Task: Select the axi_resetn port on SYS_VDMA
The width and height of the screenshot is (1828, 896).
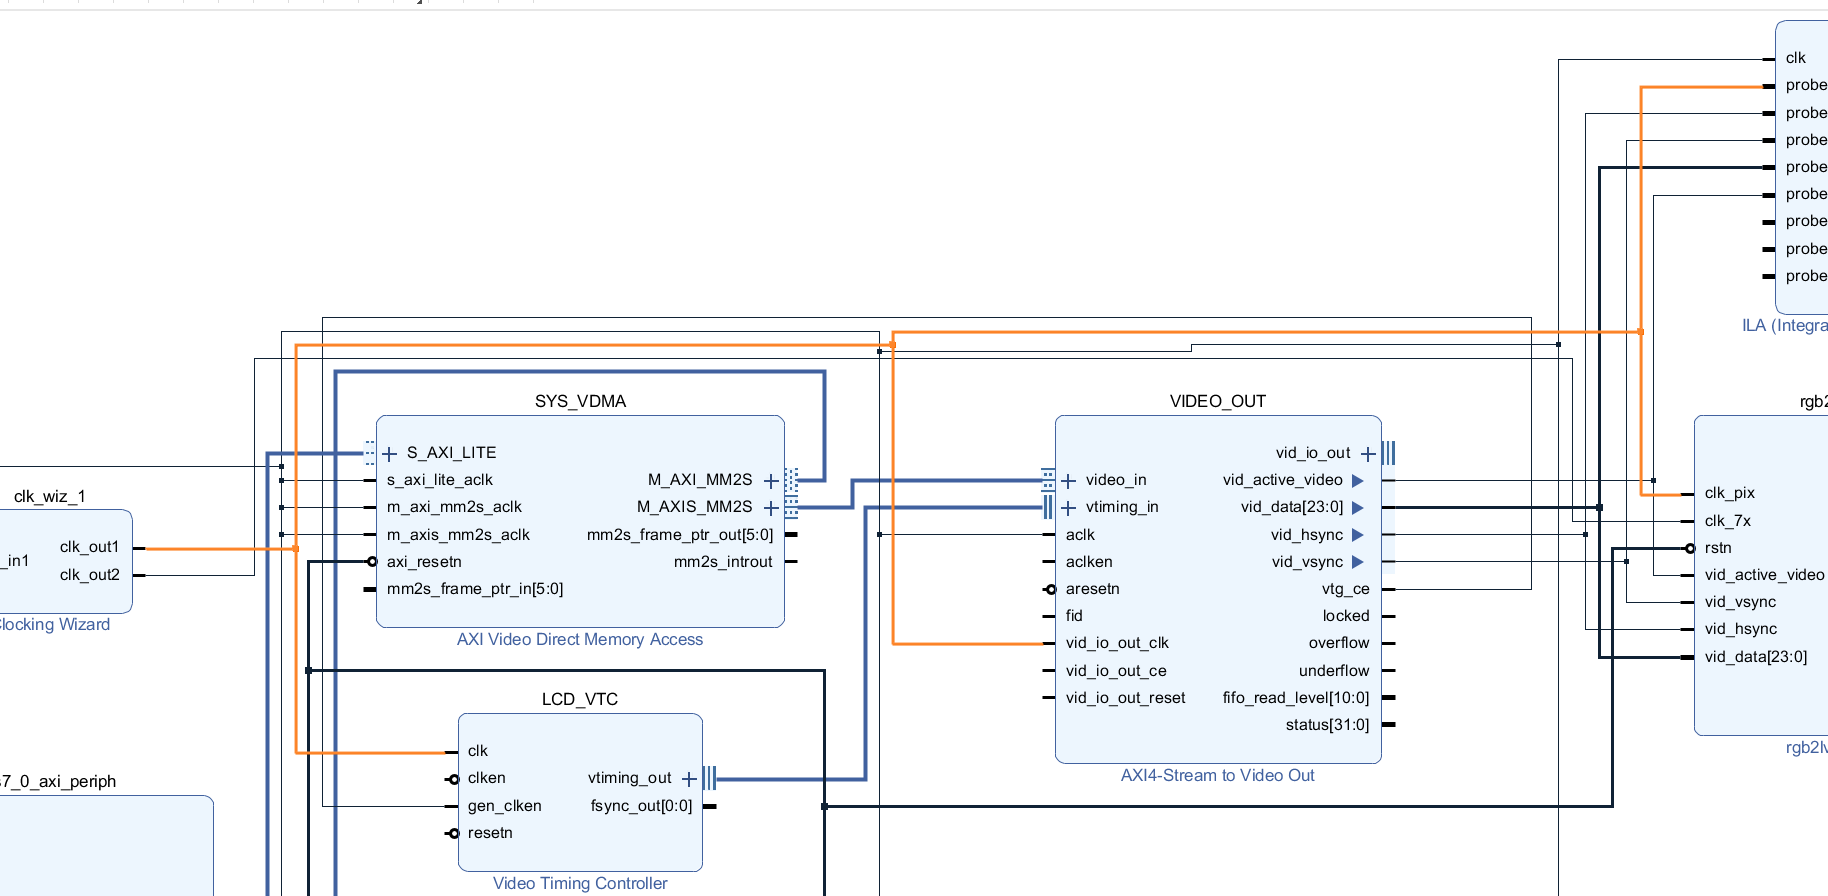Action: click(x=424, y=562)
